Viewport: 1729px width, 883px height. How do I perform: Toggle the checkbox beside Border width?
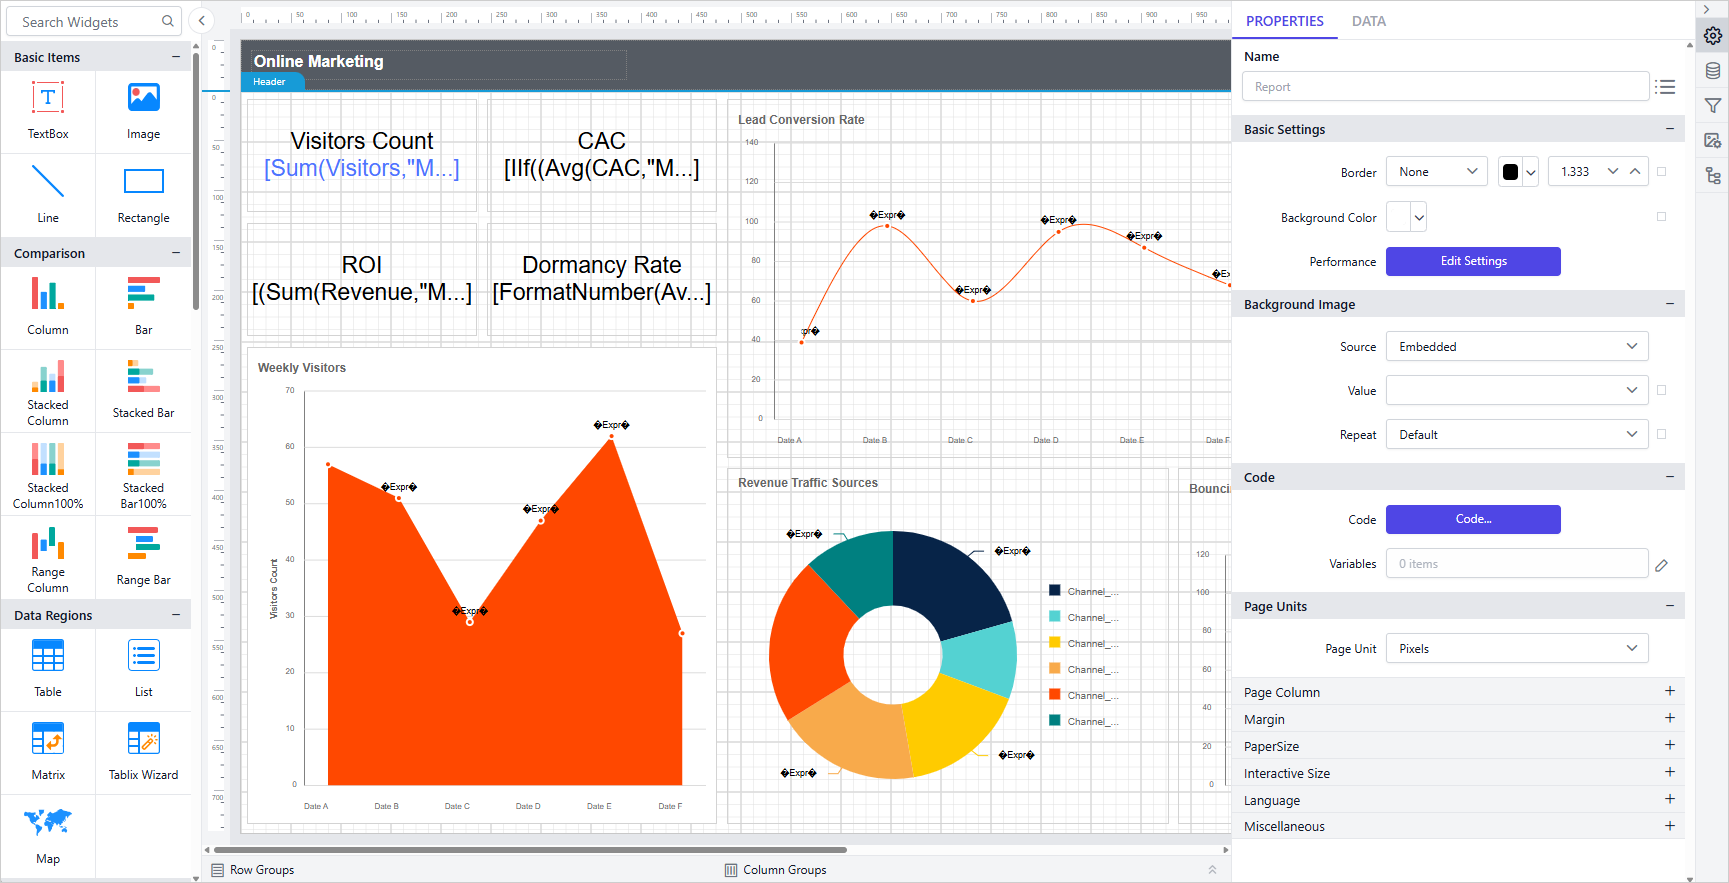(x=1662, y=172)
